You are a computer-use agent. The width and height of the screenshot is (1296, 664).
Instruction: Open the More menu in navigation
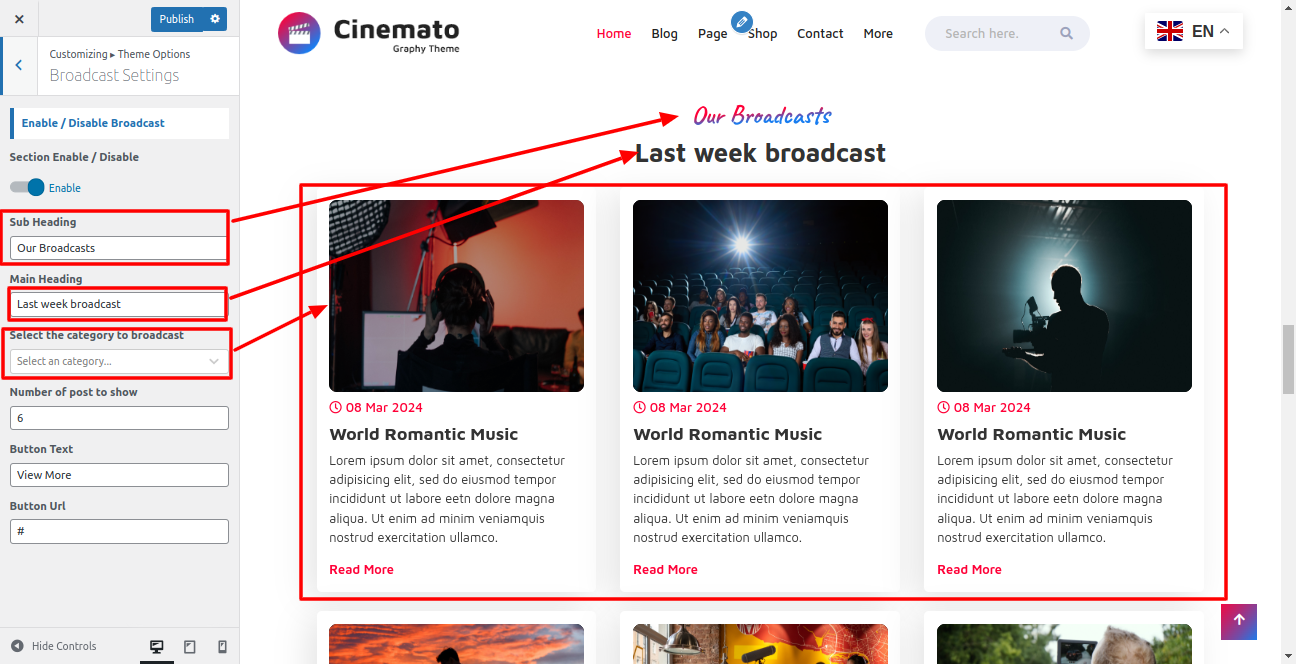877,34
